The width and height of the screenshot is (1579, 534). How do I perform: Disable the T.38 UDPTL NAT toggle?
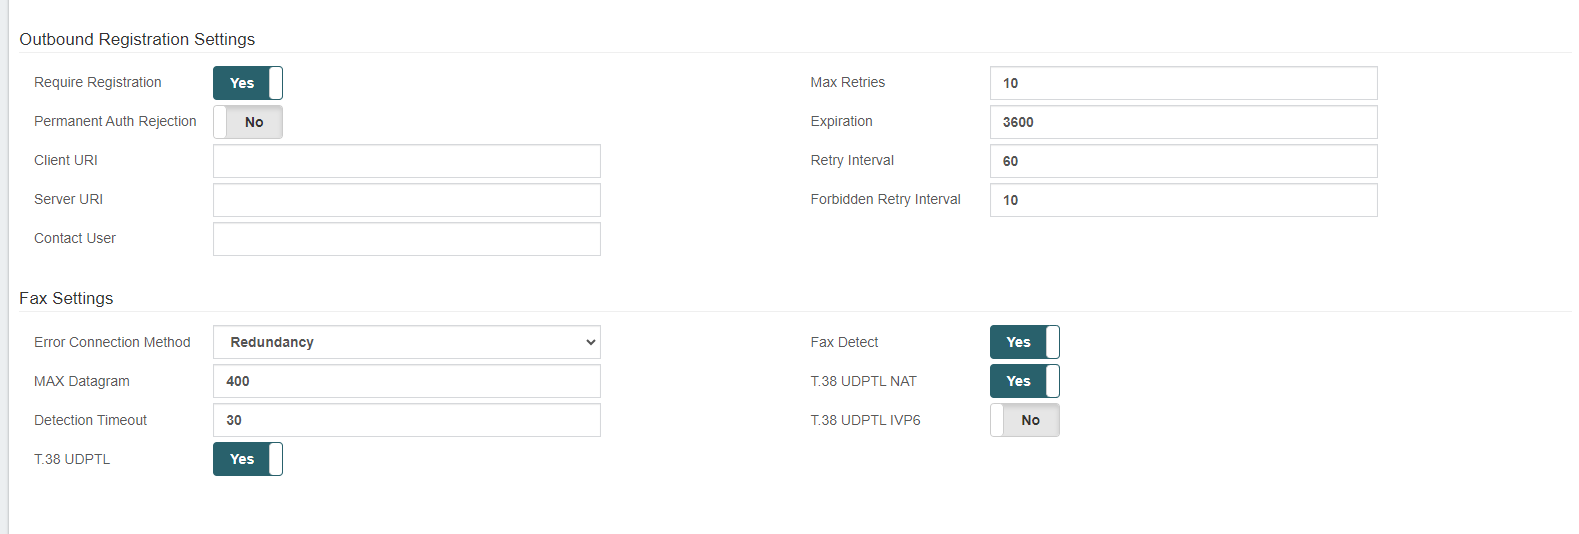pos(1025,381)
